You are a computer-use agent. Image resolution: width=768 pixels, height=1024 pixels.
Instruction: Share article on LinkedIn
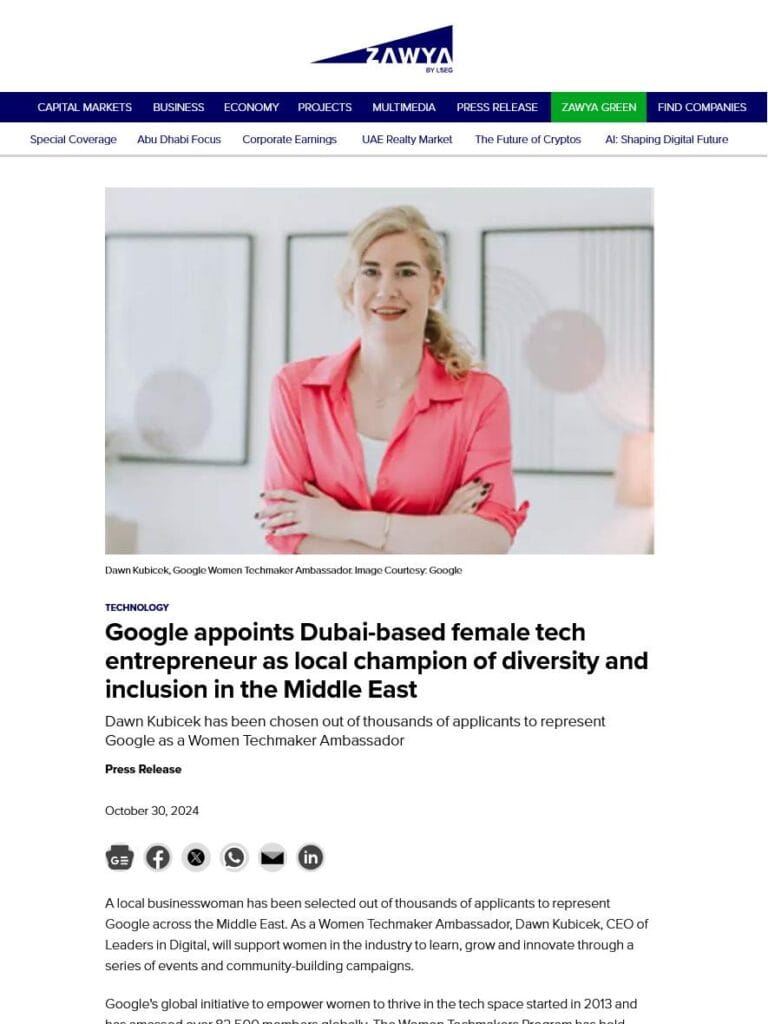point(310,857)
